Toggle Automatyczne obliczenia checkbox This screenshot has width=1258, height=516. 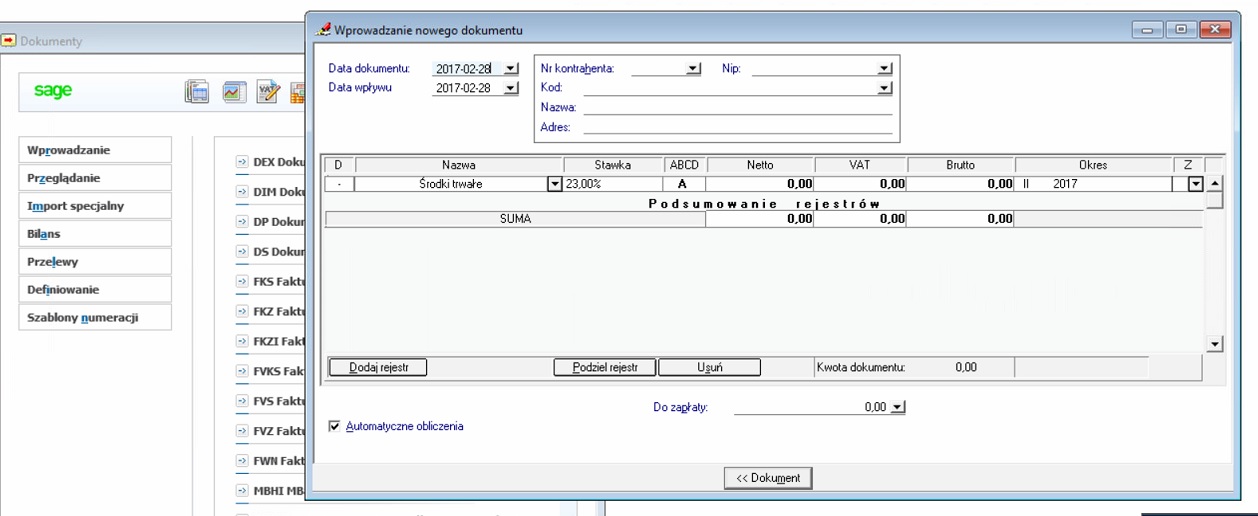point(334,426)
